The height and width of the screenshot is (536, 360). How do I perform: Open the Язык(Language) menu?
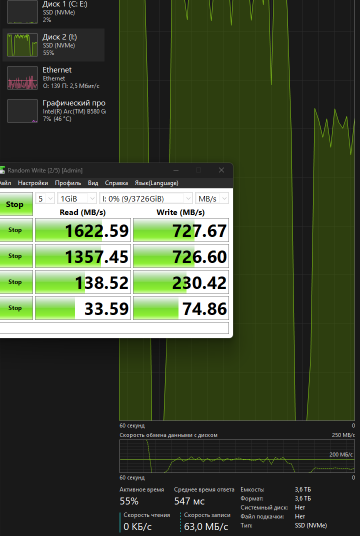156,183
